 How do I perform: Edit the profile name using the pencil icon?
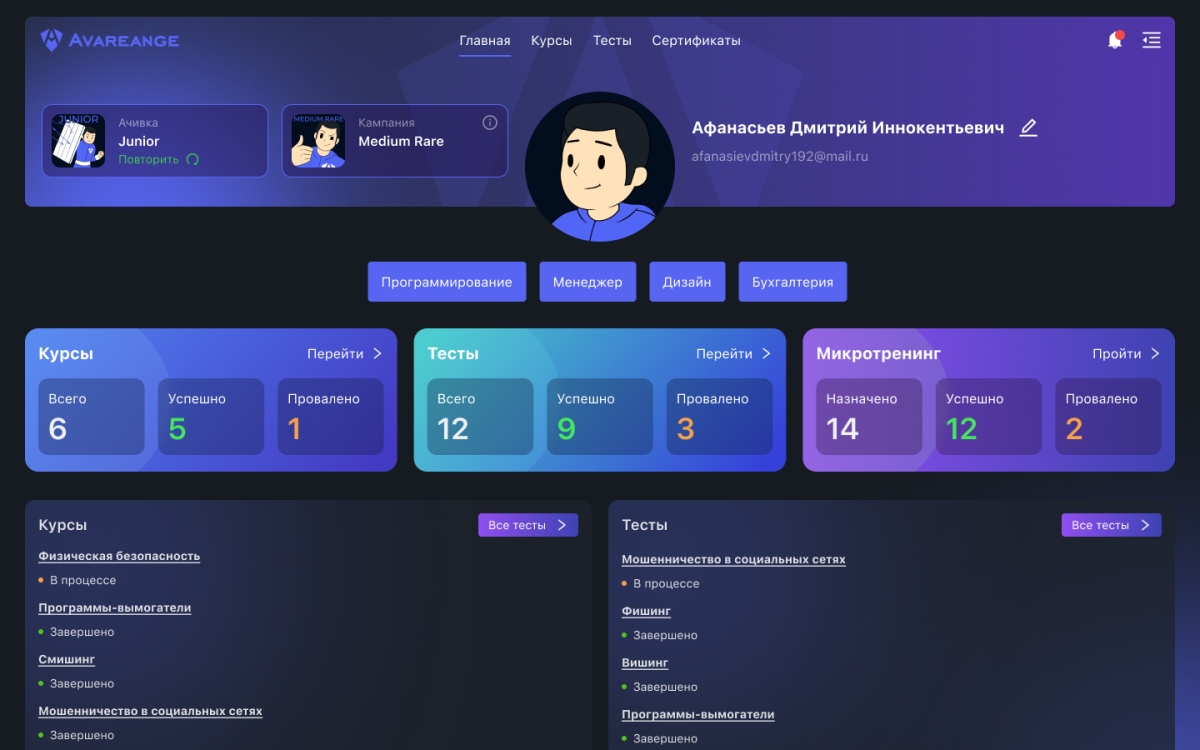[1028, 127]
